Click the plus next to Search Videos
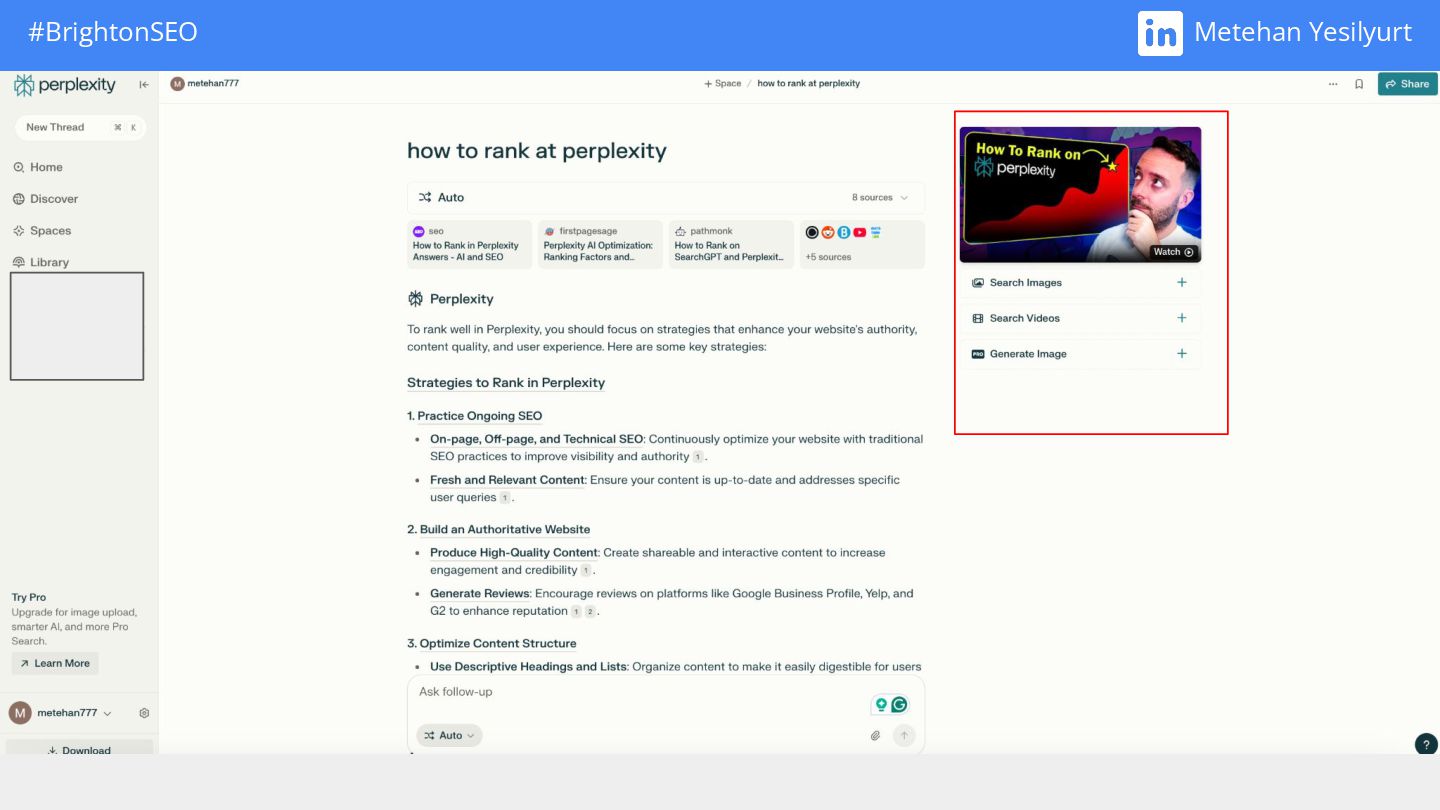1440x810 pixels. tap(1182, 318)
